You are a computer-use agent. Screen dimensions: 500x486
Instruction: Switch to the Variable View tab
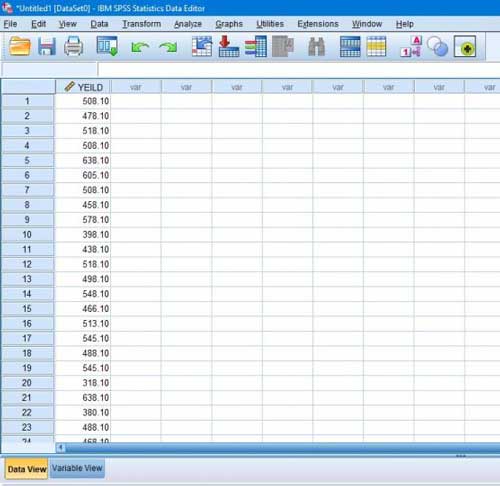77,468
